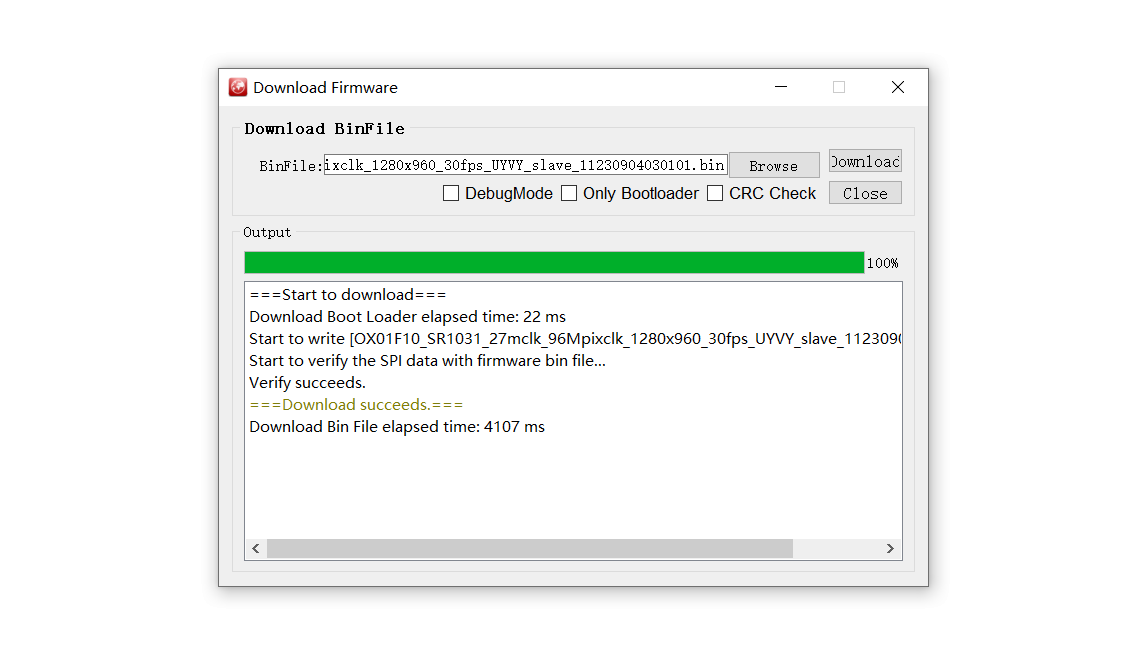This screenshot has height=660, width=1145.
Task: Click the green download progress bar
Action: [554, 263]
